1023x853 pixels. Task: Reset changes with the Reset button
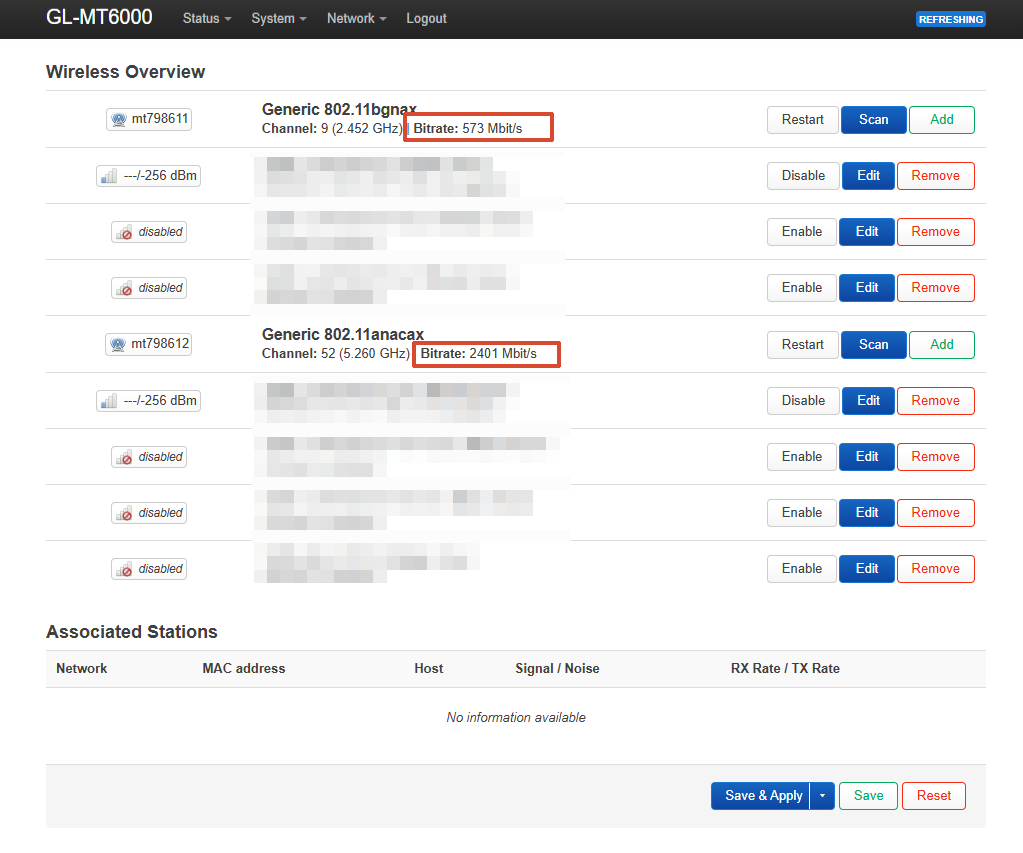tap(934, 796)
